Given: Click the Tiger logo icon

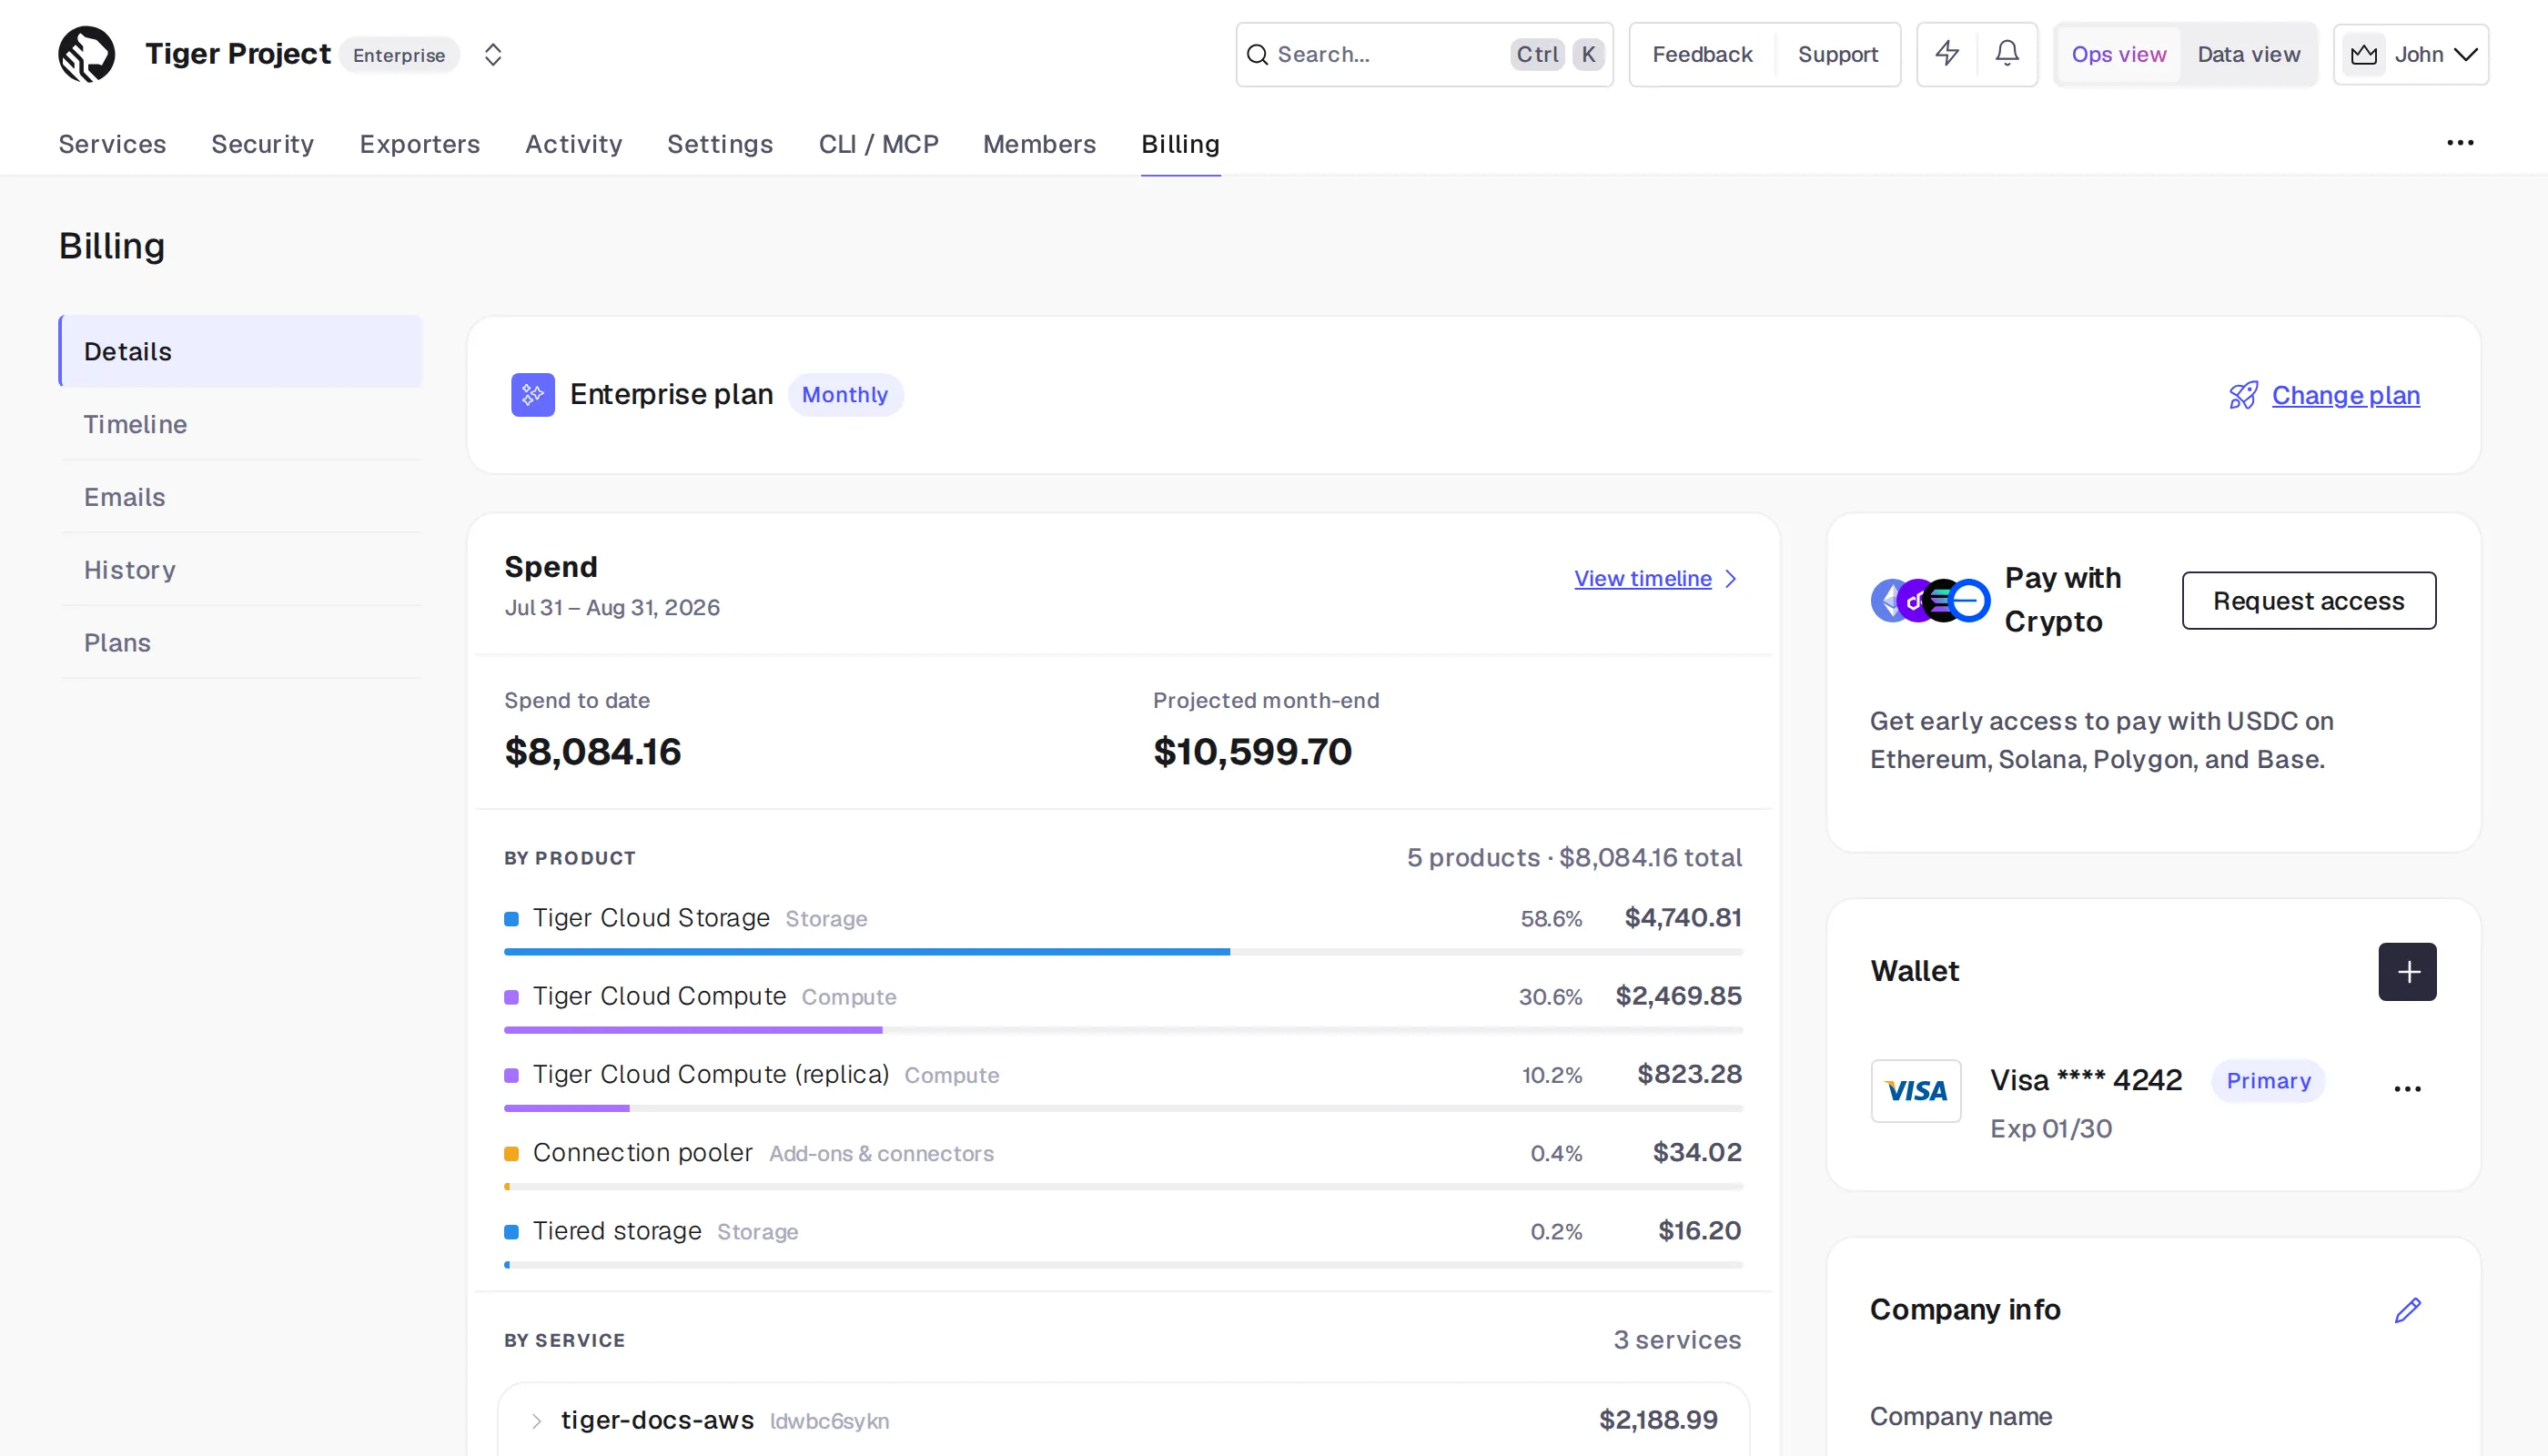Looking at the screenshot, I should pyautogui.click(x=87, y=54).
